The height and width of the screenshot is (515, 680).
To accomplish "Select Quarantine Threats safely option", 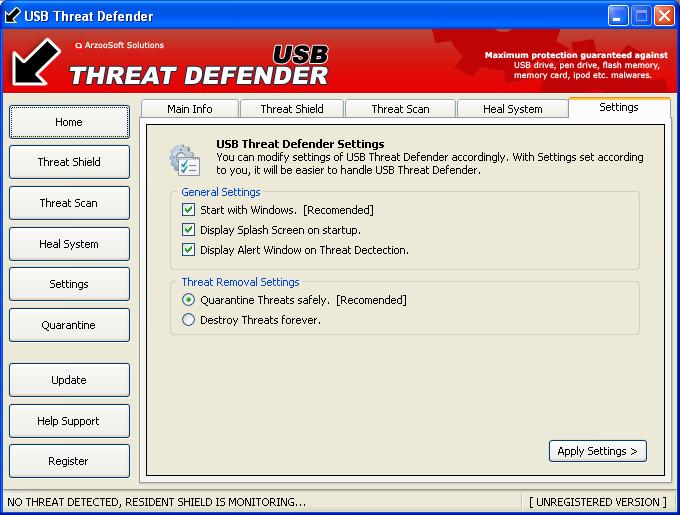I will (188, 300).
